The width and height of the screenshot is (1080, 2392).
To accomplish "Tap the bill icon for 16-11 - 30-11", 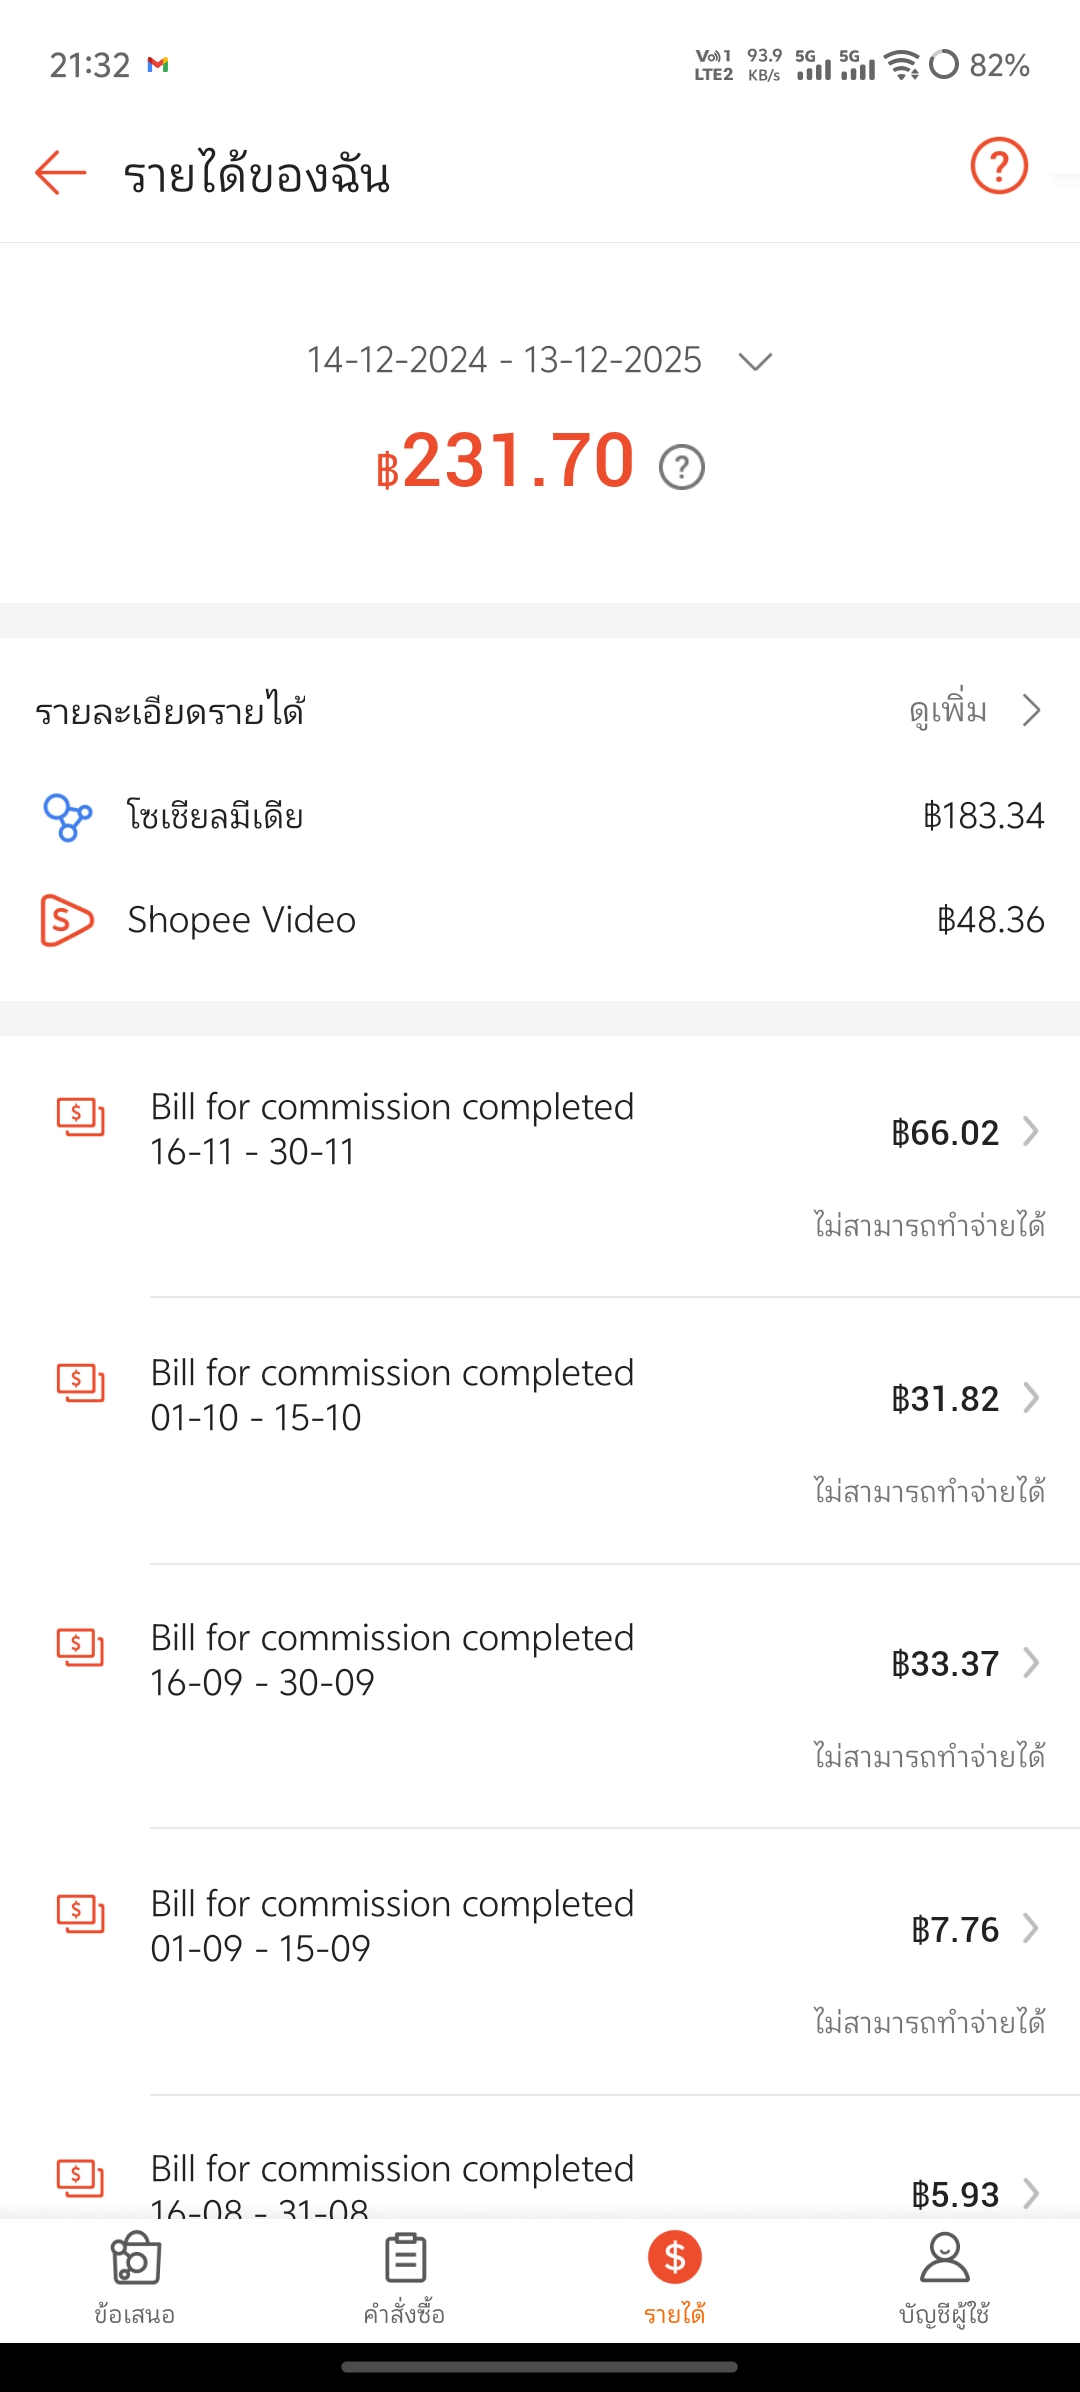I will (80, 1116).
